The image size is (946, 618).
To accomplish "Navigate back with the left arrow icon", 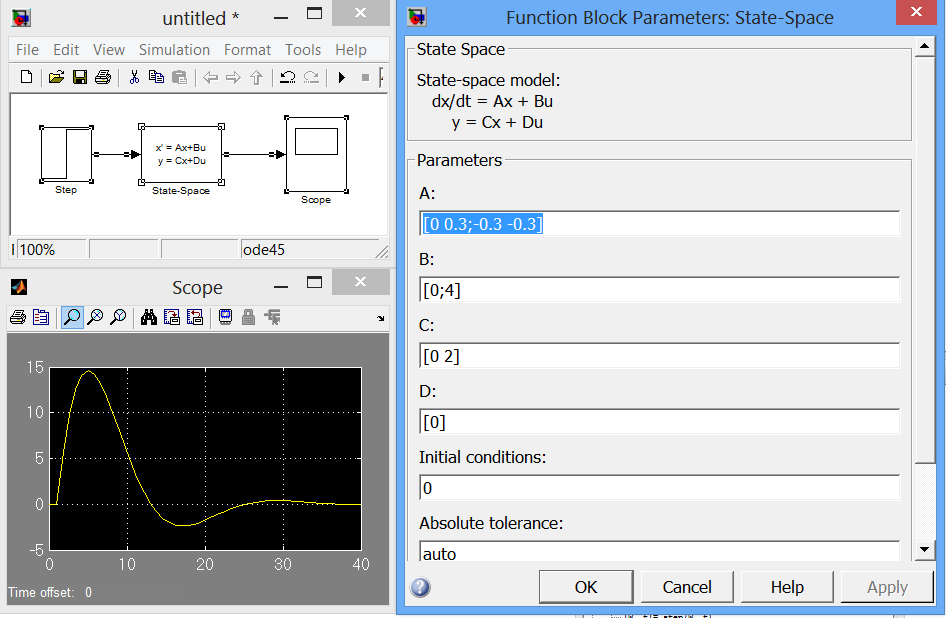I will click(210, 77).
